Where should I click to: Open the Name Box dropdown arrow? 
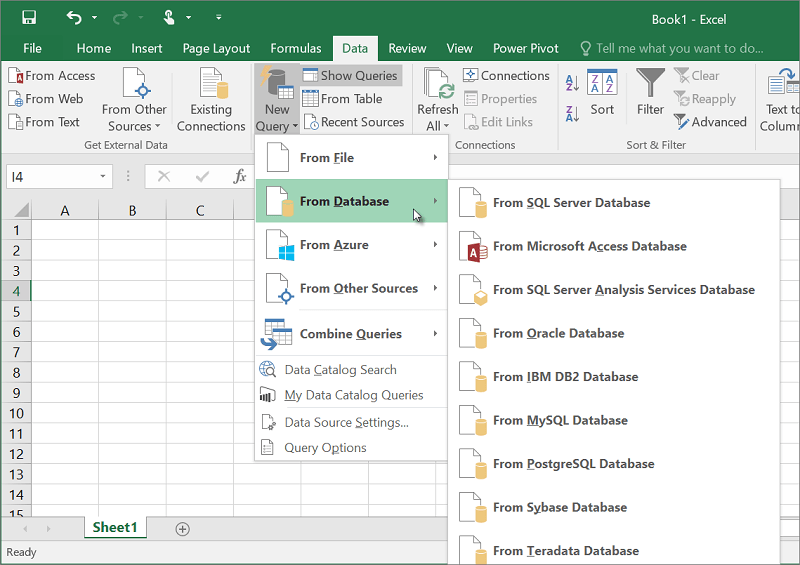(x=103, y=177)
